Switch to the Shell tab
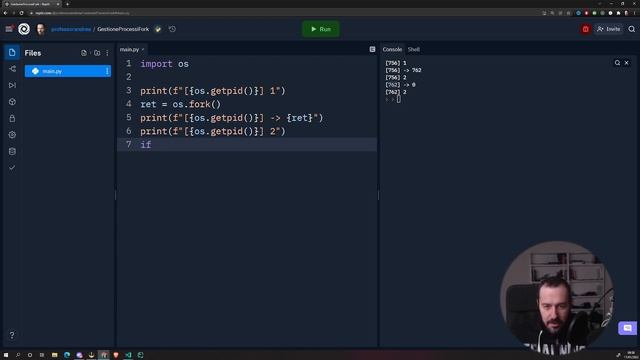Viewport: 640px width, 360px height. click(x=413, y=49)
